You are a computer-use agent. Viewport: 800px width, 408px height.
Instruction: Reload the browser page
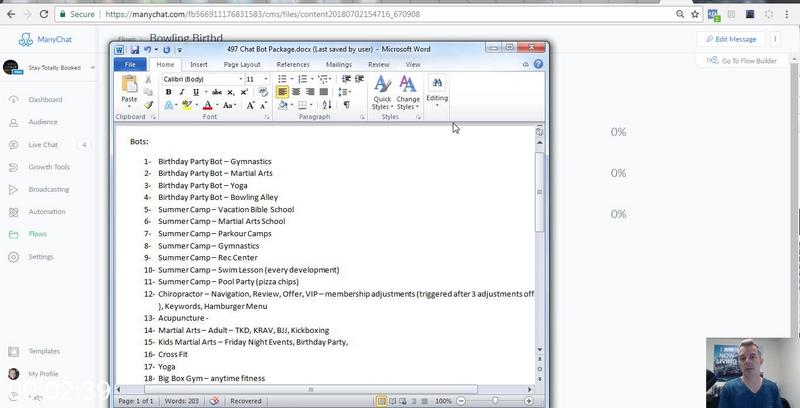(44, 14)
